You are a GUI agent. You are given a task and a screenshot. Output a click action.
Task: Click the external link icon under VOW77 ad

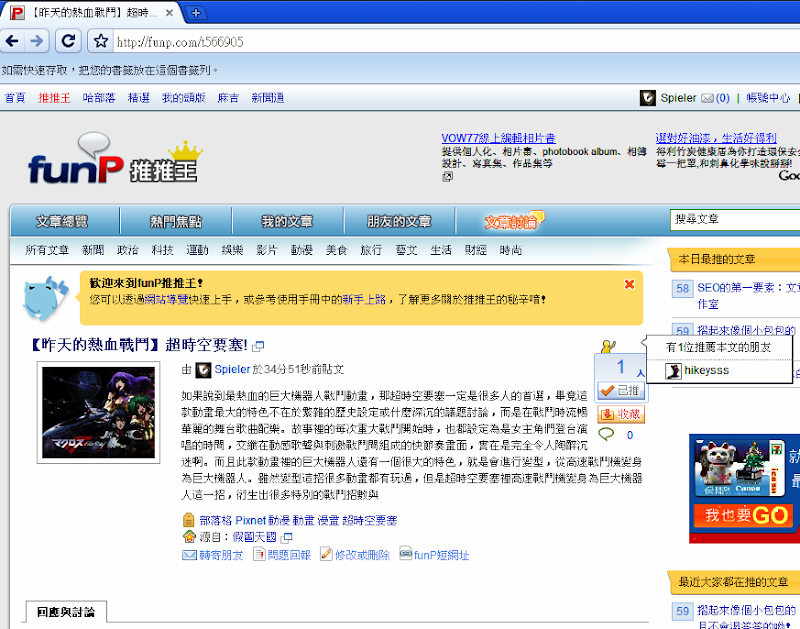pos(447,177)
